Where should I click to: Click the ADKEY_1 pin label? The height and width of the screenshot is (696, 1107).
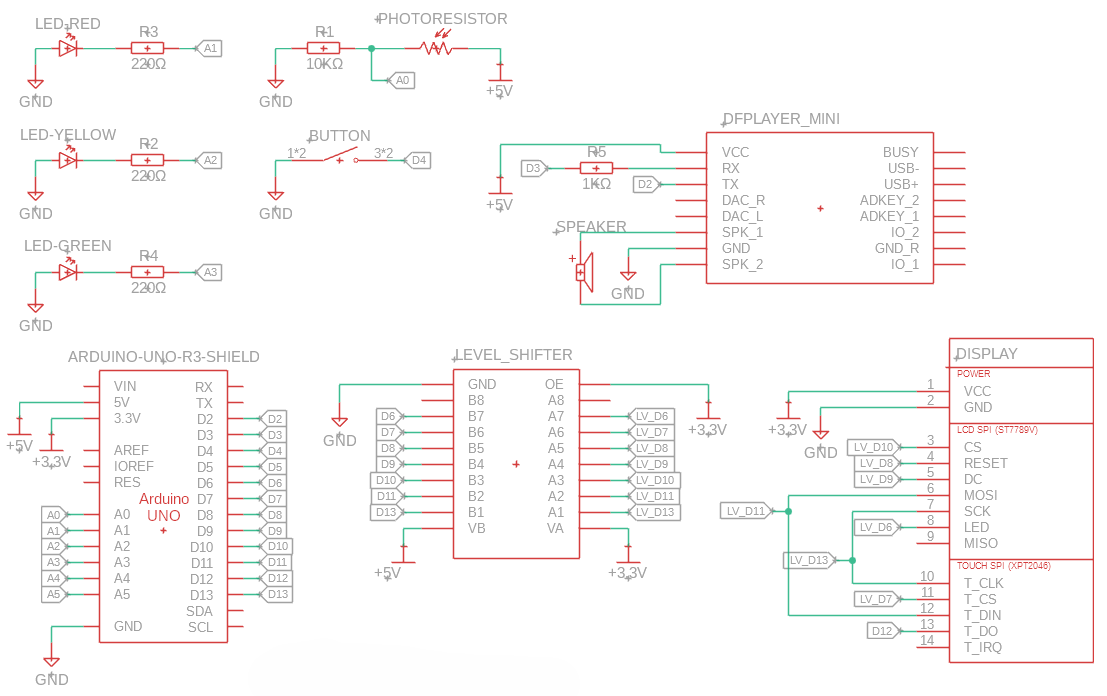click(889, 217)
